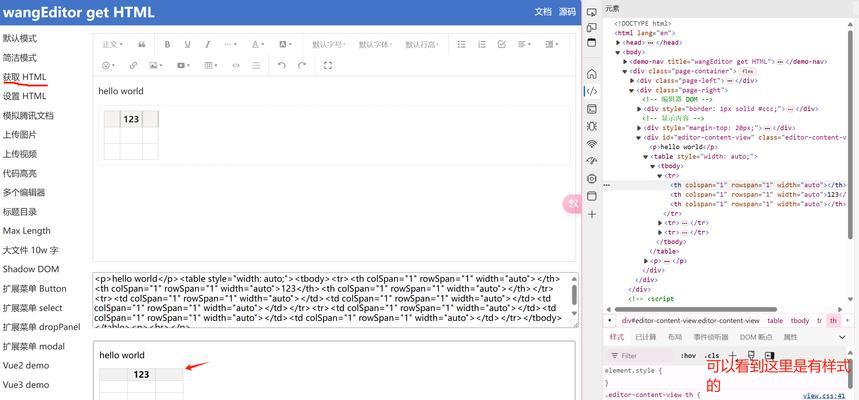Click the styles Filter input field
The width and height of the screenshot is (859, 400).
click(644, 356)
